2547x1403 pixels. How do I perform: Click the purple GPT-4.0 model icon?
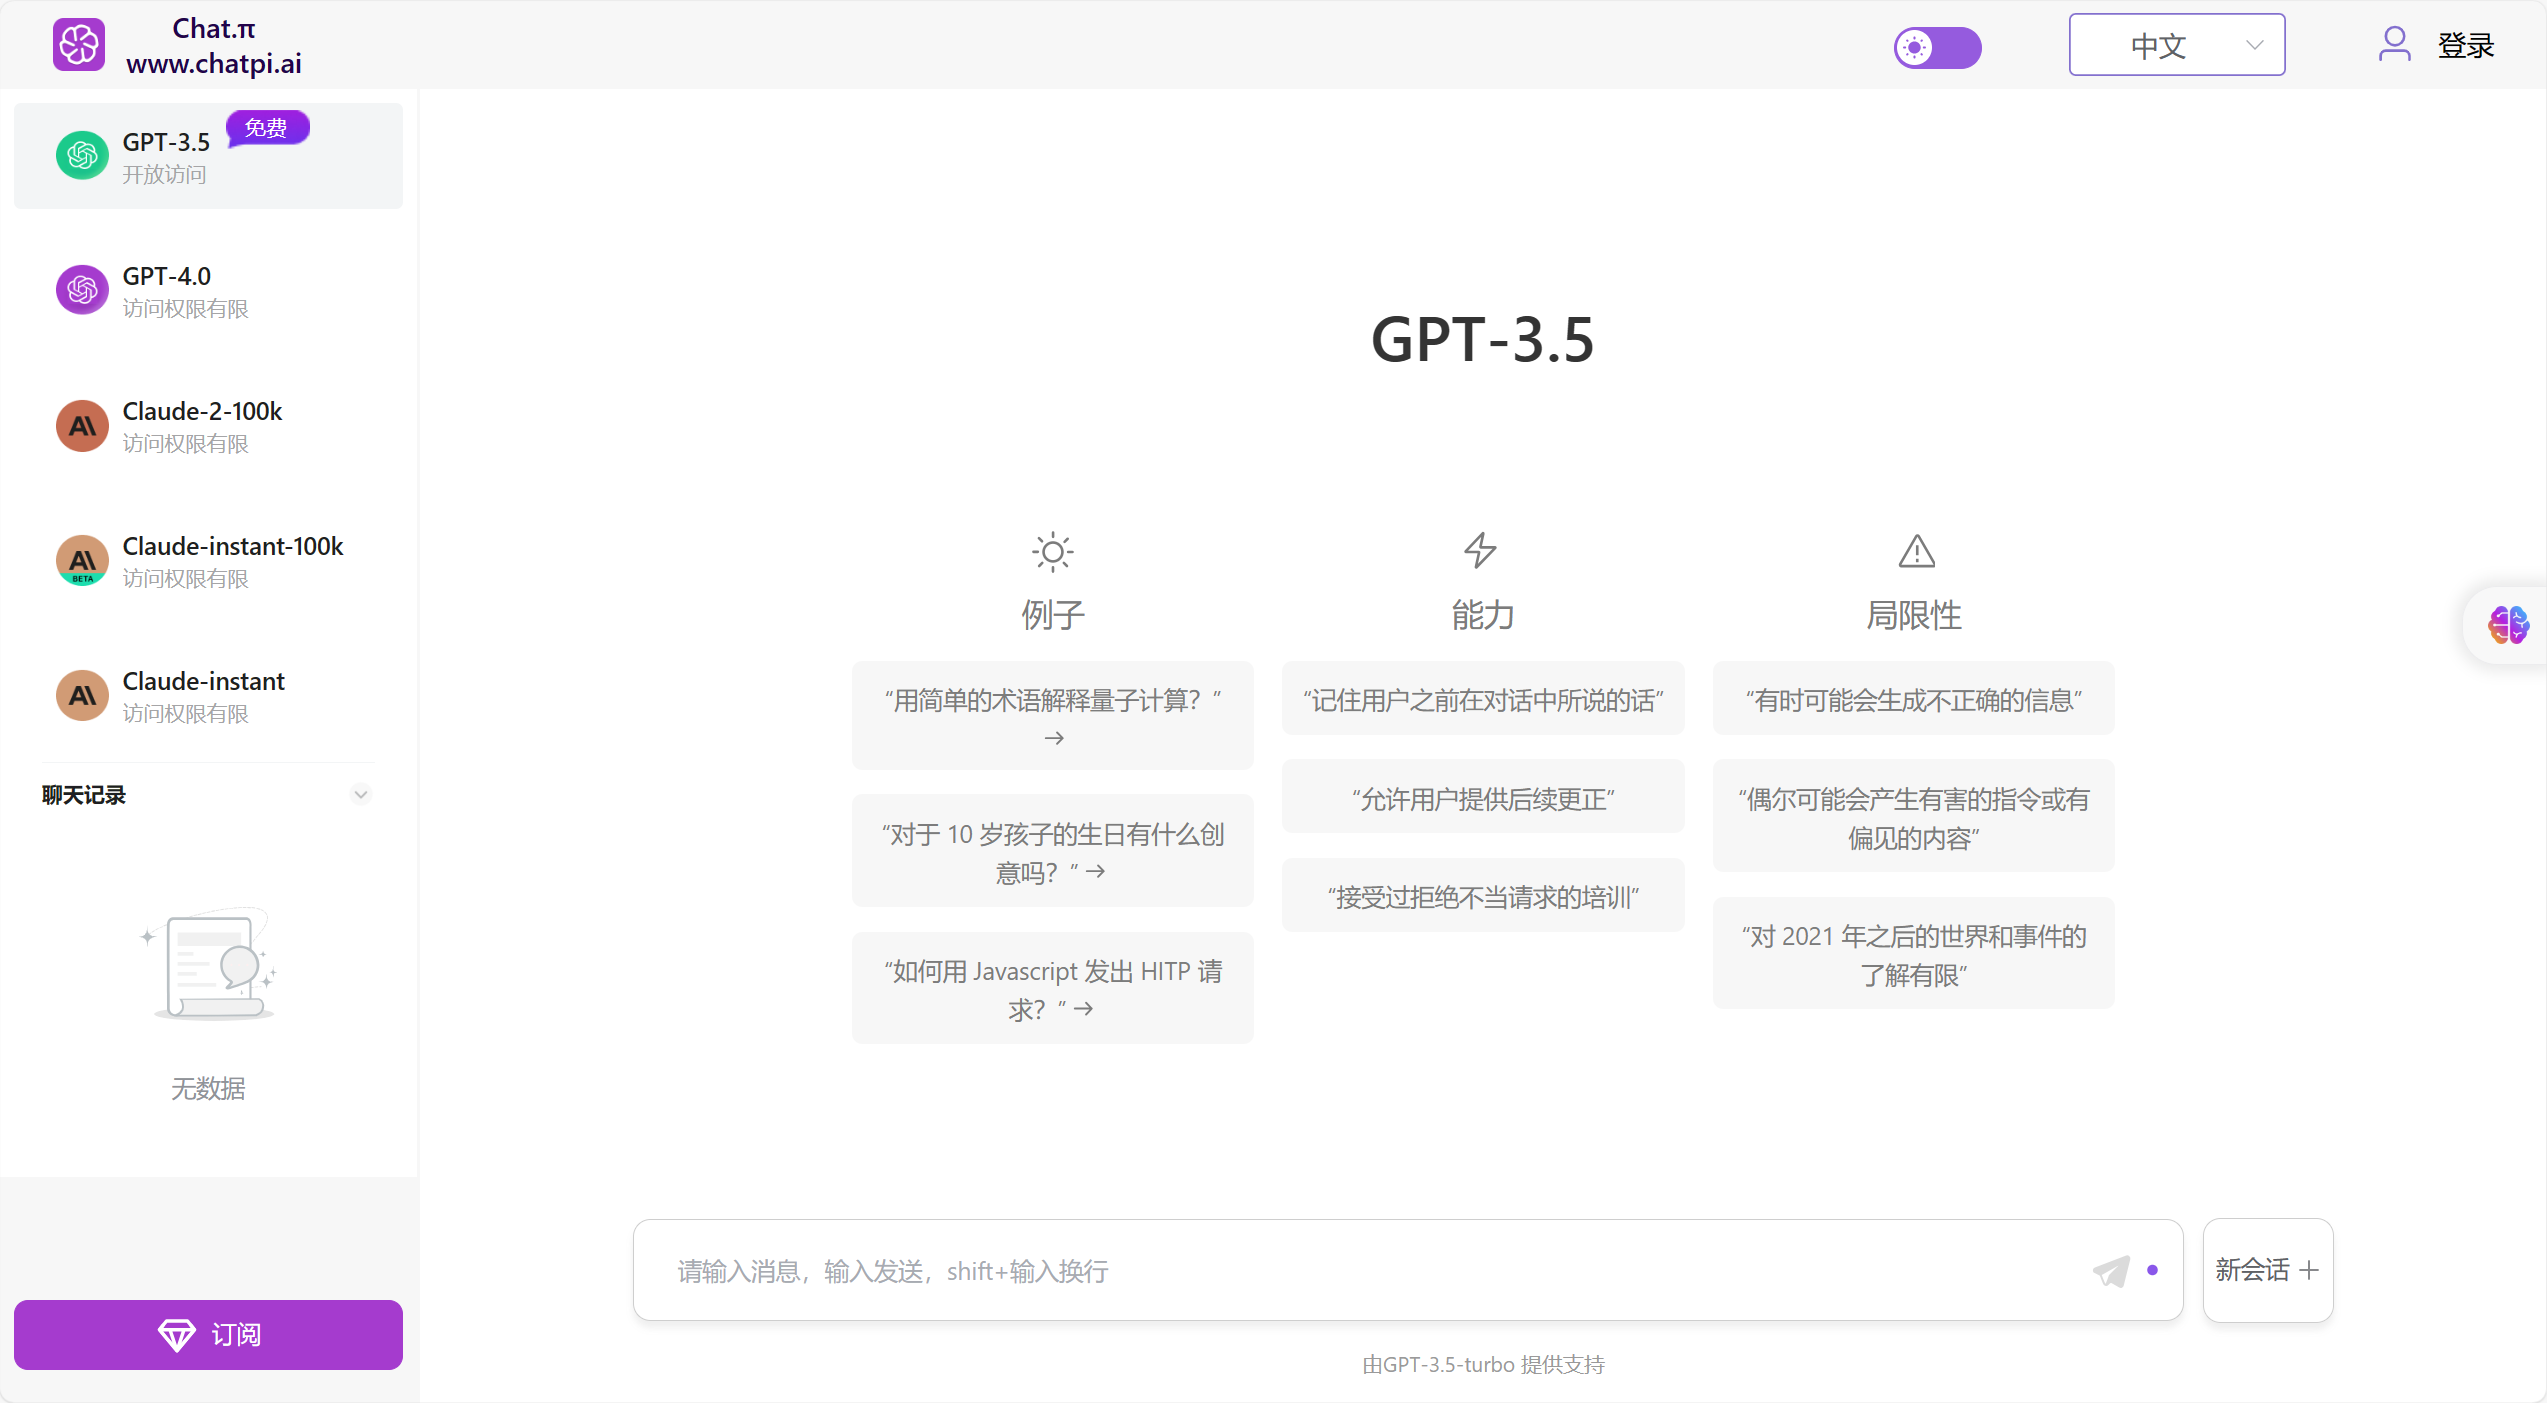coord(82,290)
